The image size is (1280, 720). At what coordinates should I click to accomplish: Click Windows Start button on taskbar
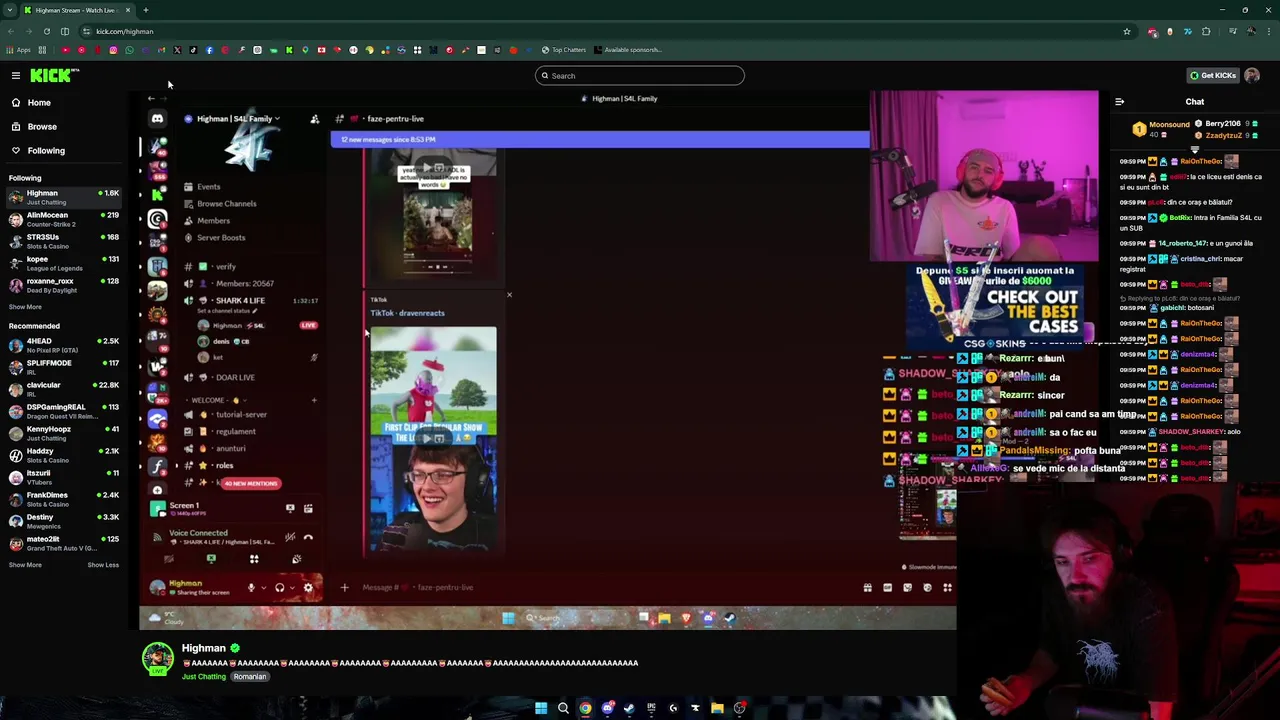point(541,708)
